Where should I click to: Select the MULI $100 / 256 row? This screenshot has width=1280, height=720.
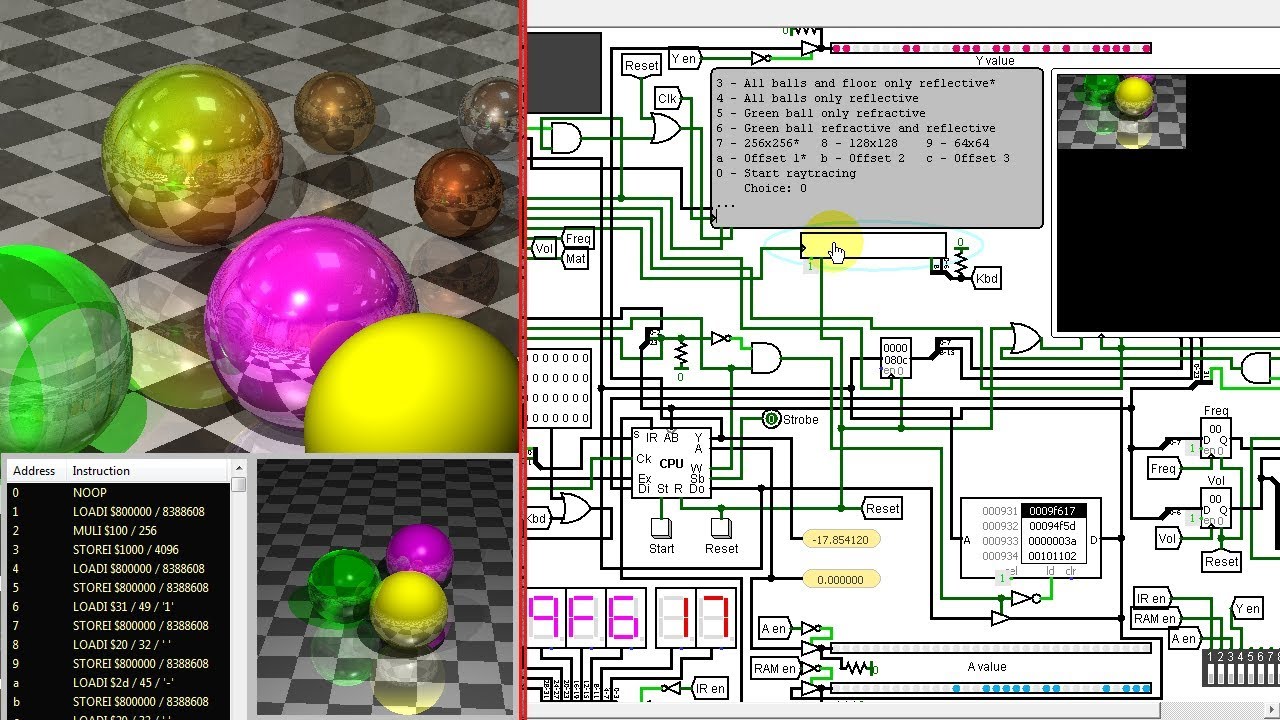pos(119,530)
